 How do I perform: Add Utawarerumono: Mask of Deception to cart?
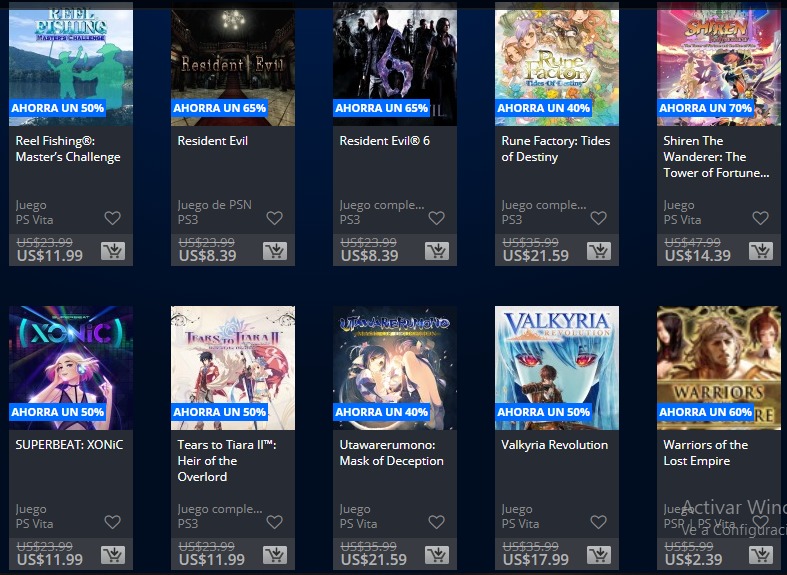point(437,555)
